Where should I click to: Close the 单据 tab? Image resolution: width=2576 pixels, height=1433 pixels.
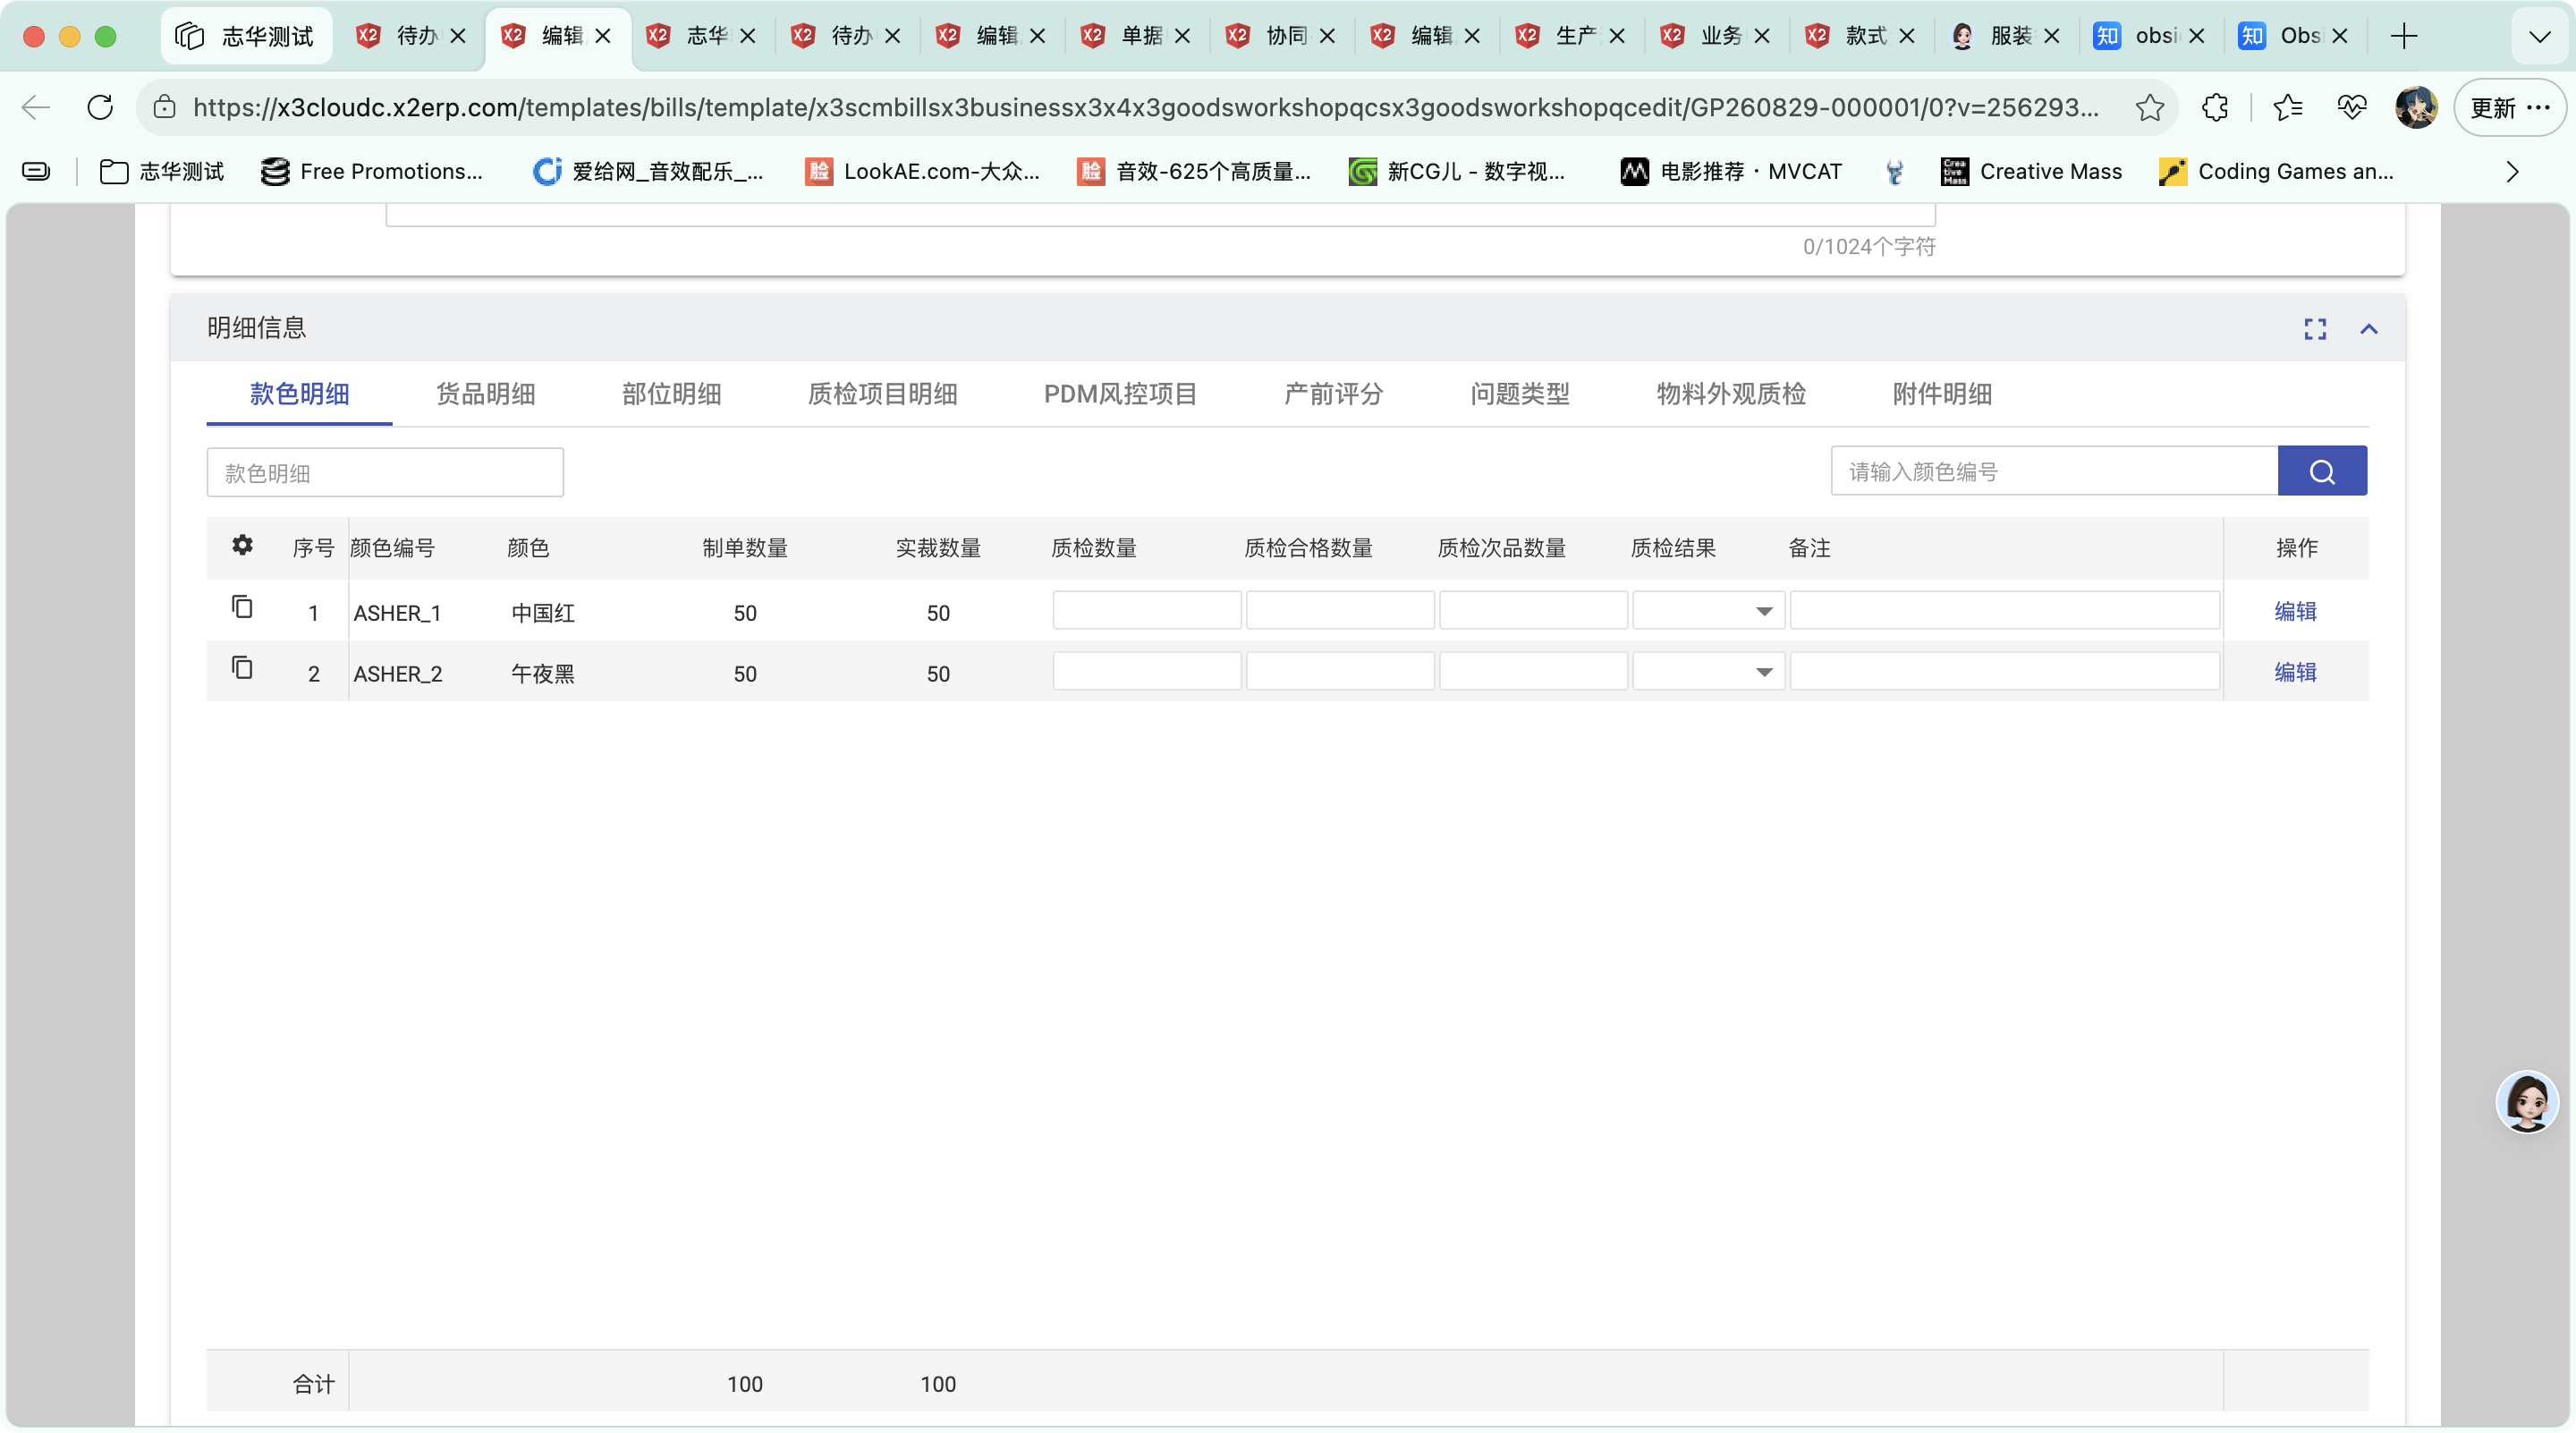coord(1182,36)
